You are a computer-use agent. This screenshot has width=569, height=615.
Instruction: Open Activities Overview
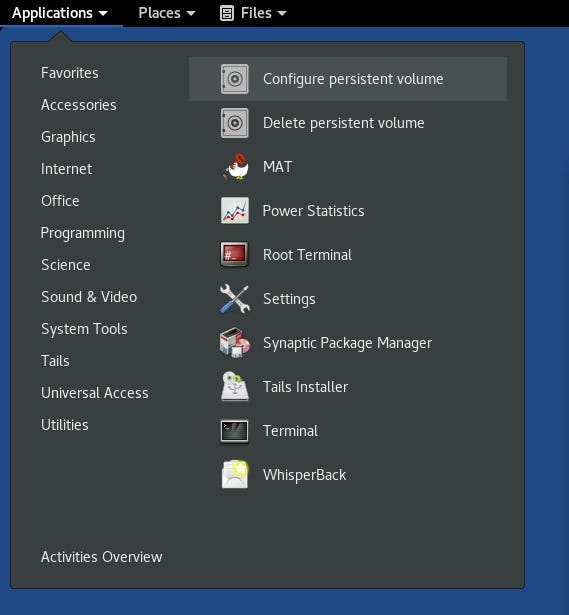[102, 557]
